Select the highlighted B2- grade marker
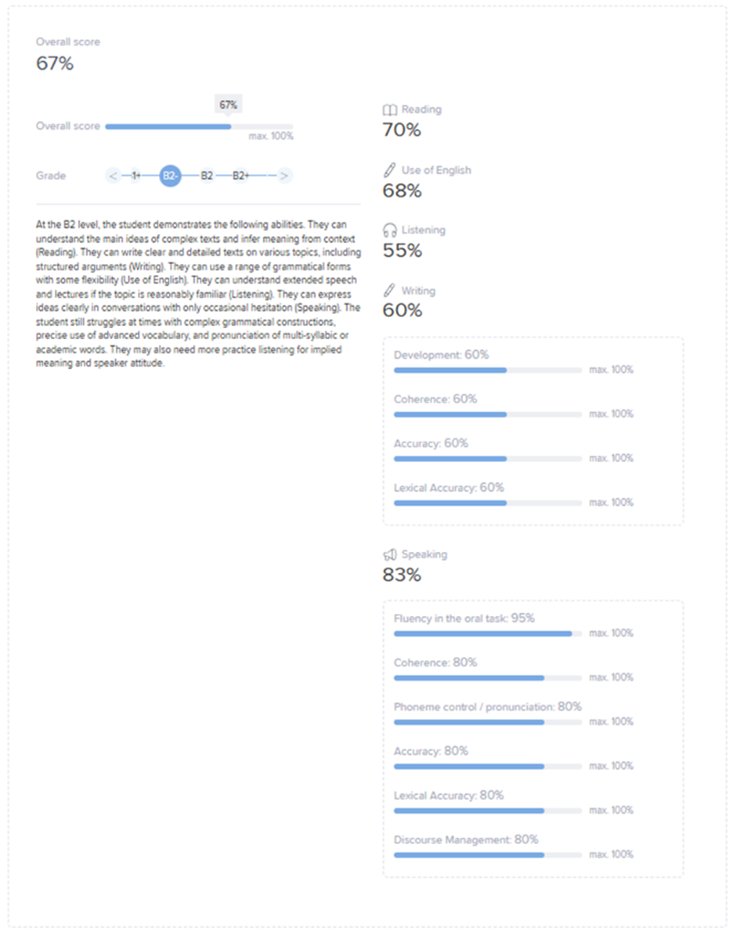Screen dimensions: 737x942 point(170,176)
